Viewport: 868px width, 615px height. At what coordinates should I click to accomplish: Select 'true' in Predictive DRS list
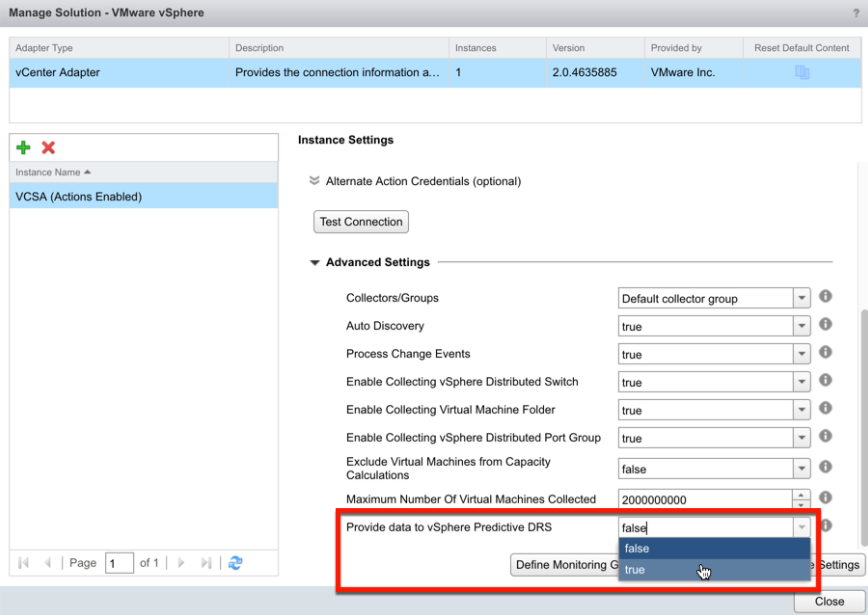pyautogui.click(x=714, y=570)
